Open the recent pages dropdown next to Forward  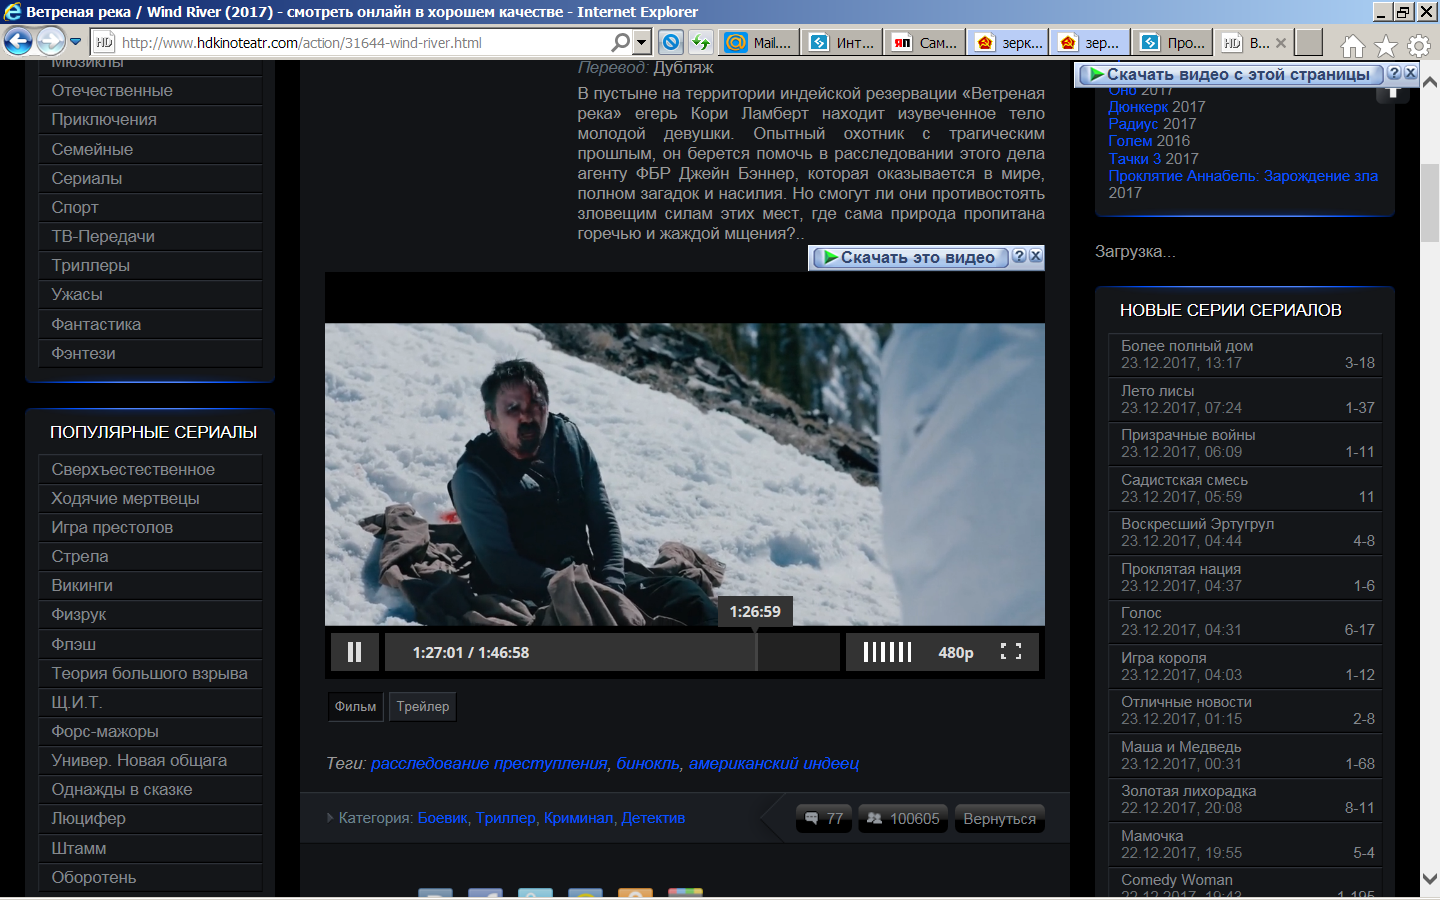75,42
